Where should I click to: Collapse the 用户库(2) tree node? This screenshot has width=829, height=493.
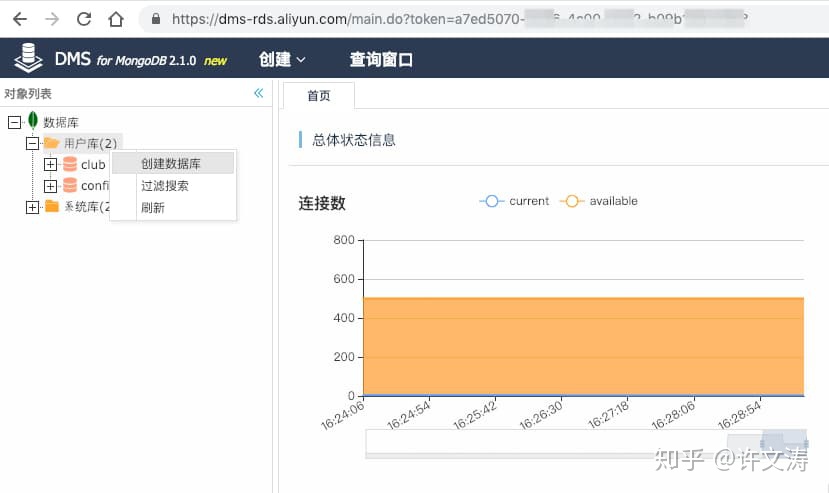(x=32, y=143)
